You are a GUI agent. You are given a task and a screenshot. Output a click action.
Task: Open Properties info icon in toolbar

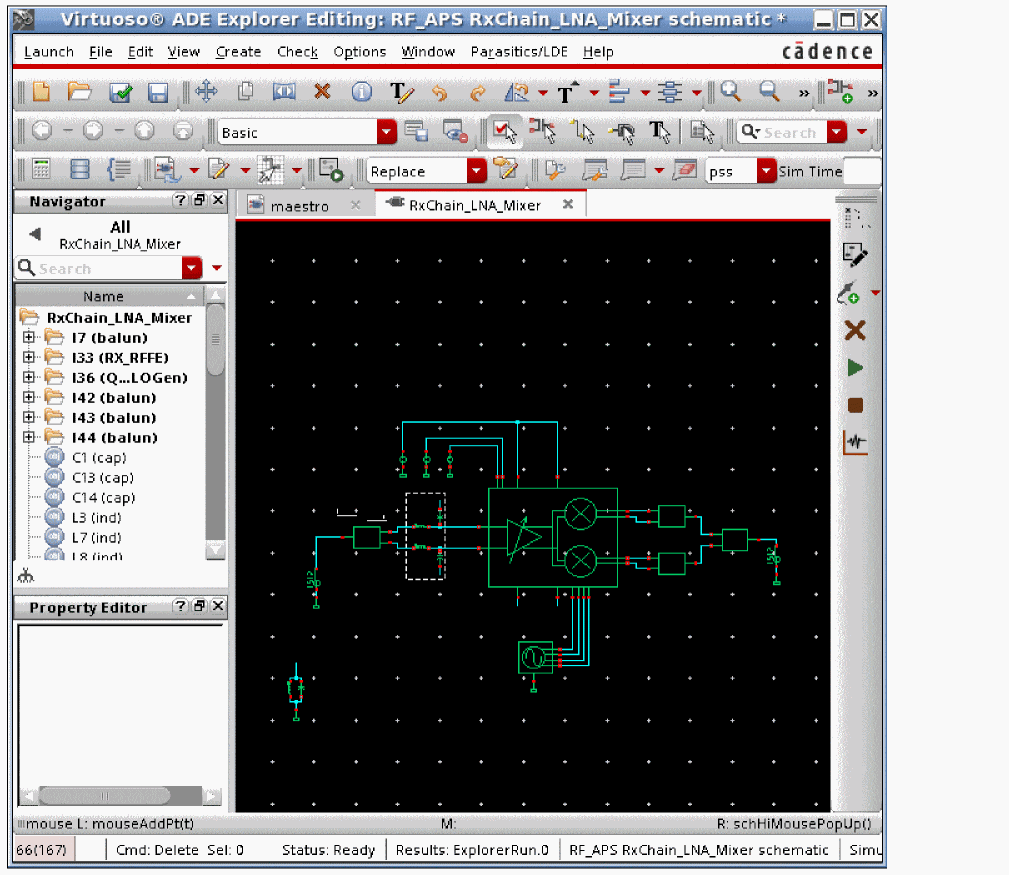[x=361, y=92]
